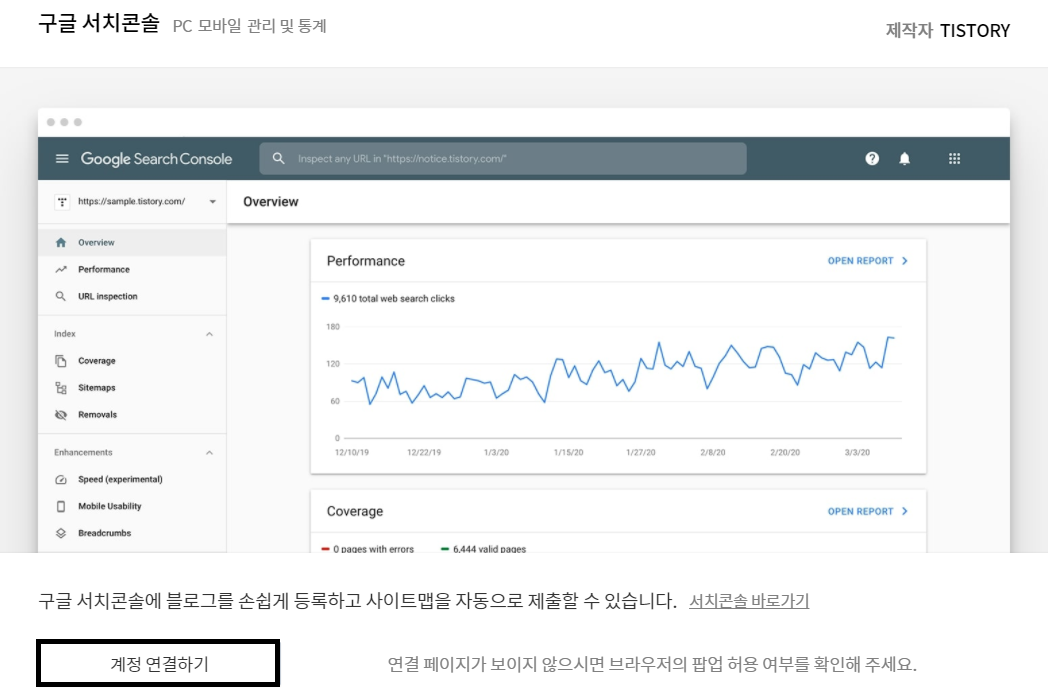Click the TISTORY creator name

pos(974,31)
